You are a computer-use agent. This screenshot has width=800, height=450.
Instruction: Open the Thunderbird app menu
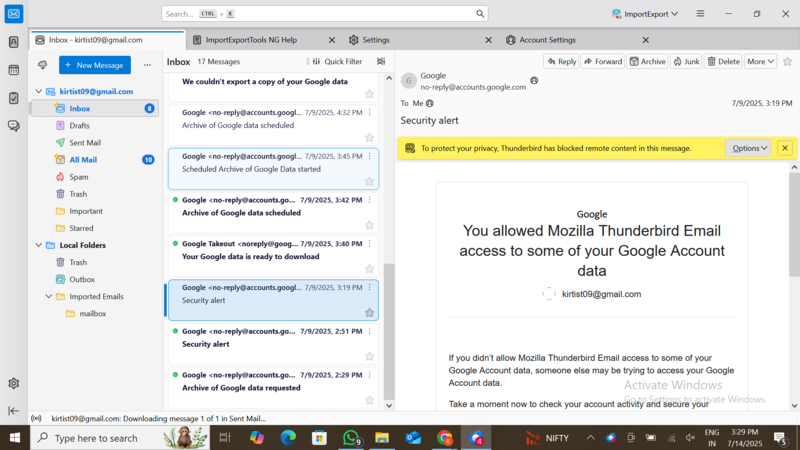(x=700, y=14)
